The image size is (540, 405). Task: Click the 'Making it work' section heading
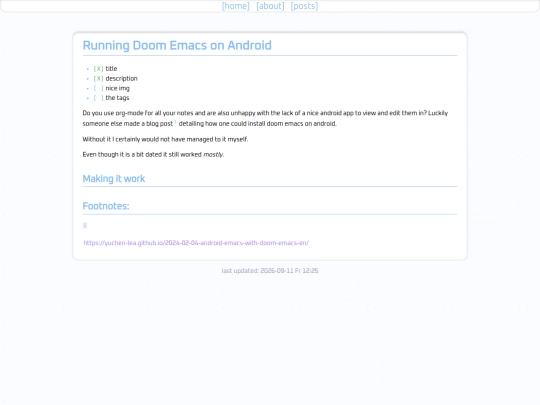114,179
